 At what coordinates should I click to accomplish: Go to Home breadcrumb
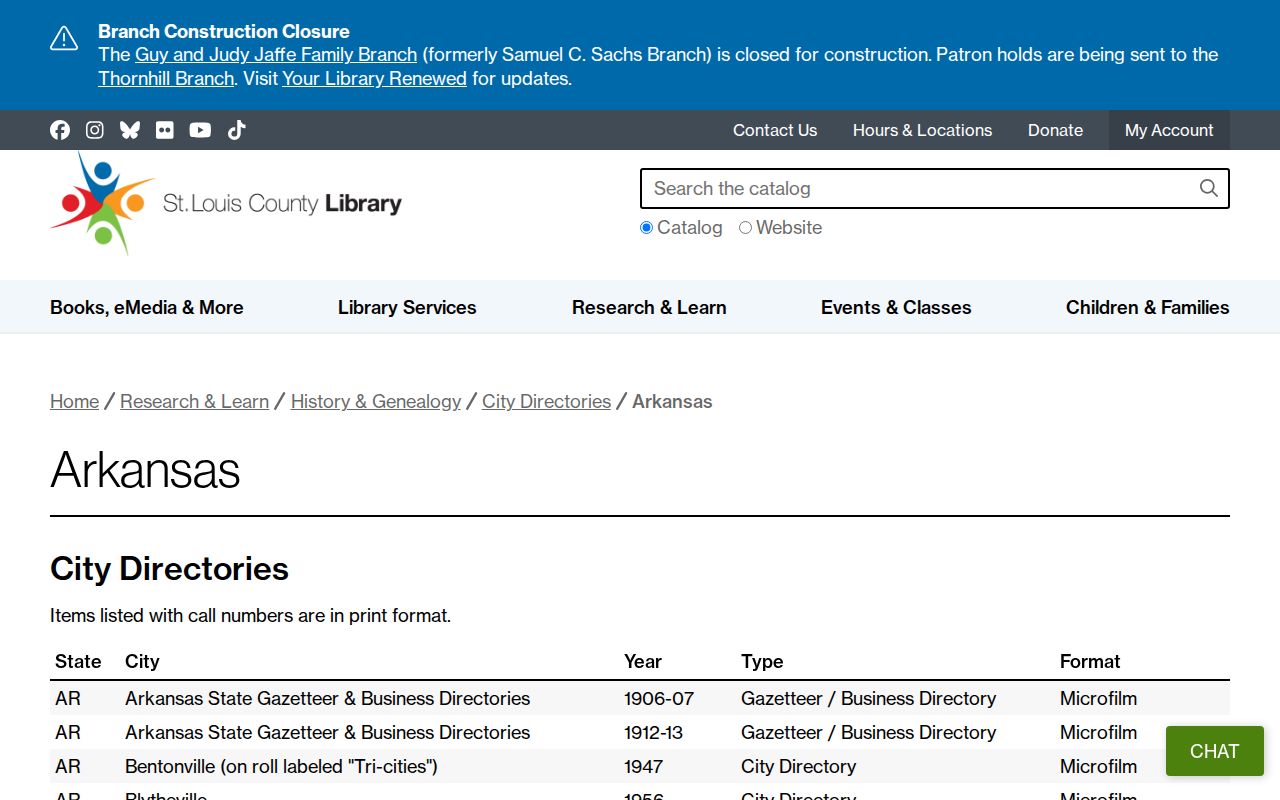click(x=75, y=401)
